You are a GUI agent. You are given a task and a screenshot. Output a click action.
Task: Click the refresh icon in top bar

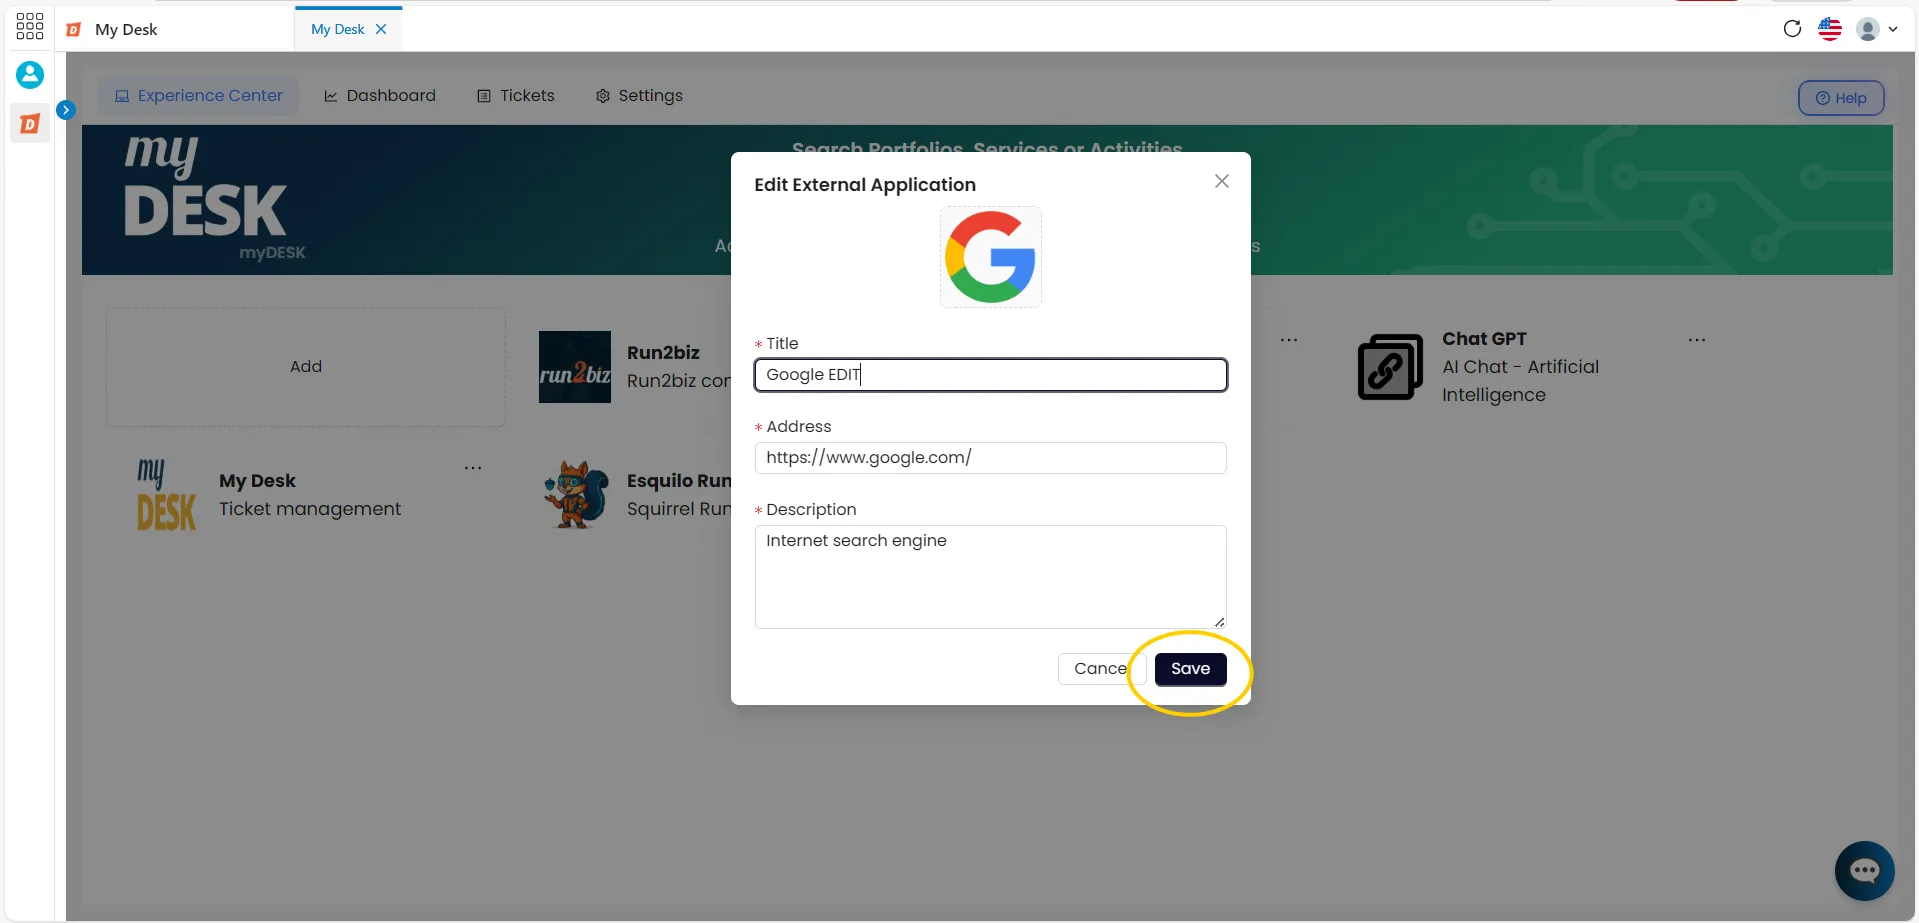tap(1792, 29)
